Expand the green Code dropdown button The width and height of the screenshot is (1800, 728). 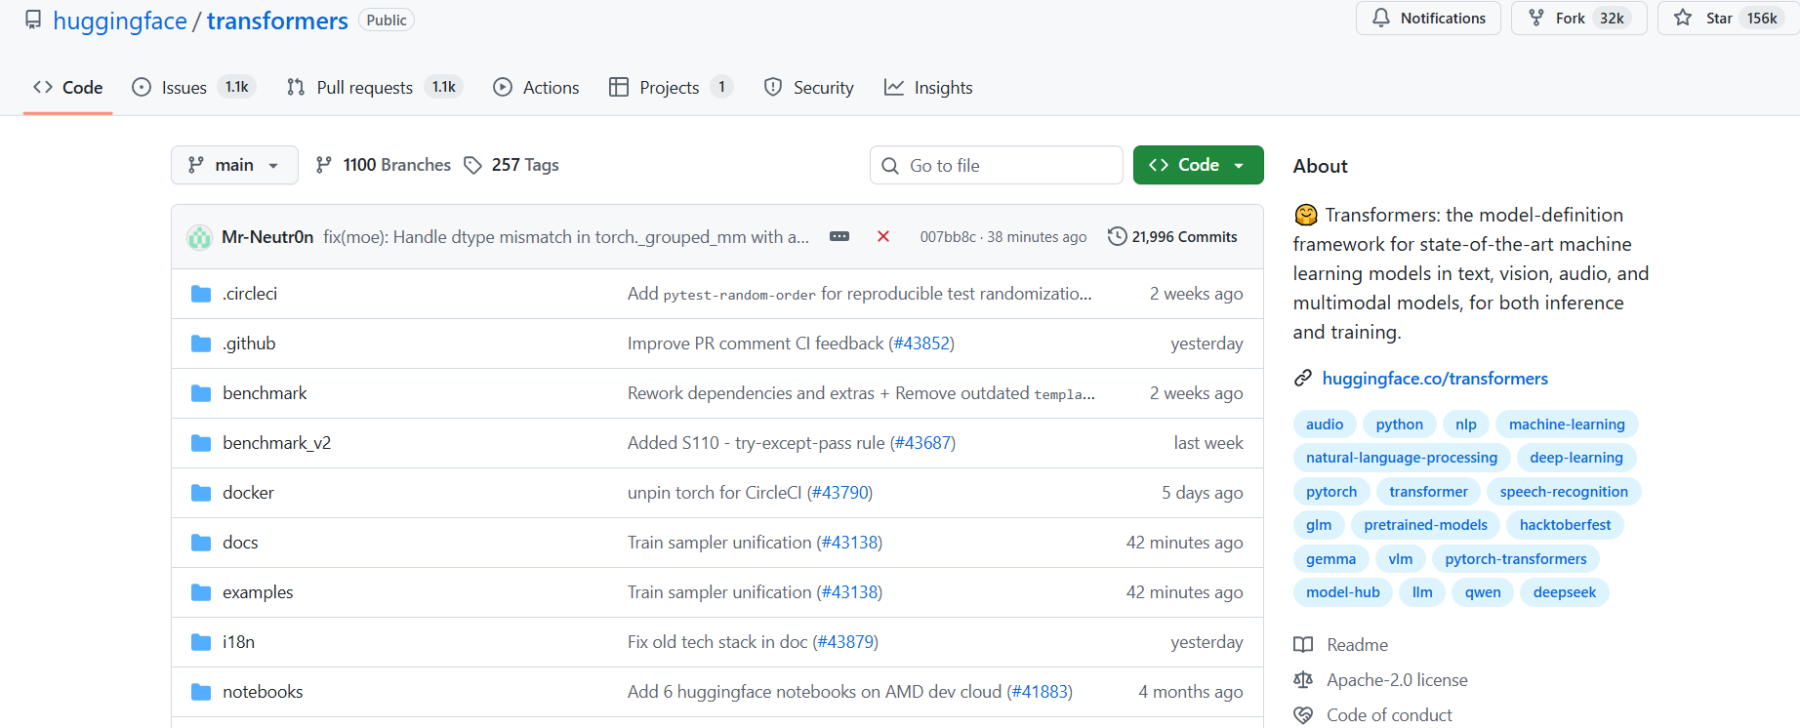pos(1198,165)
